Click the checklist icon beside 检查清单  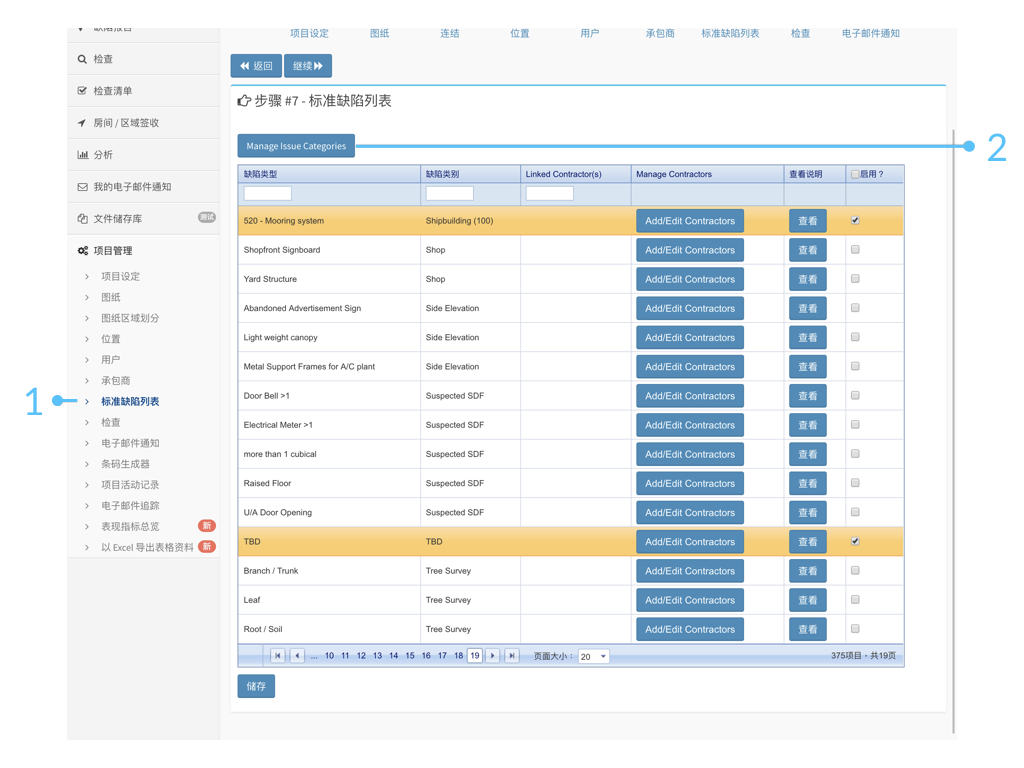click(x=82, y=91)
